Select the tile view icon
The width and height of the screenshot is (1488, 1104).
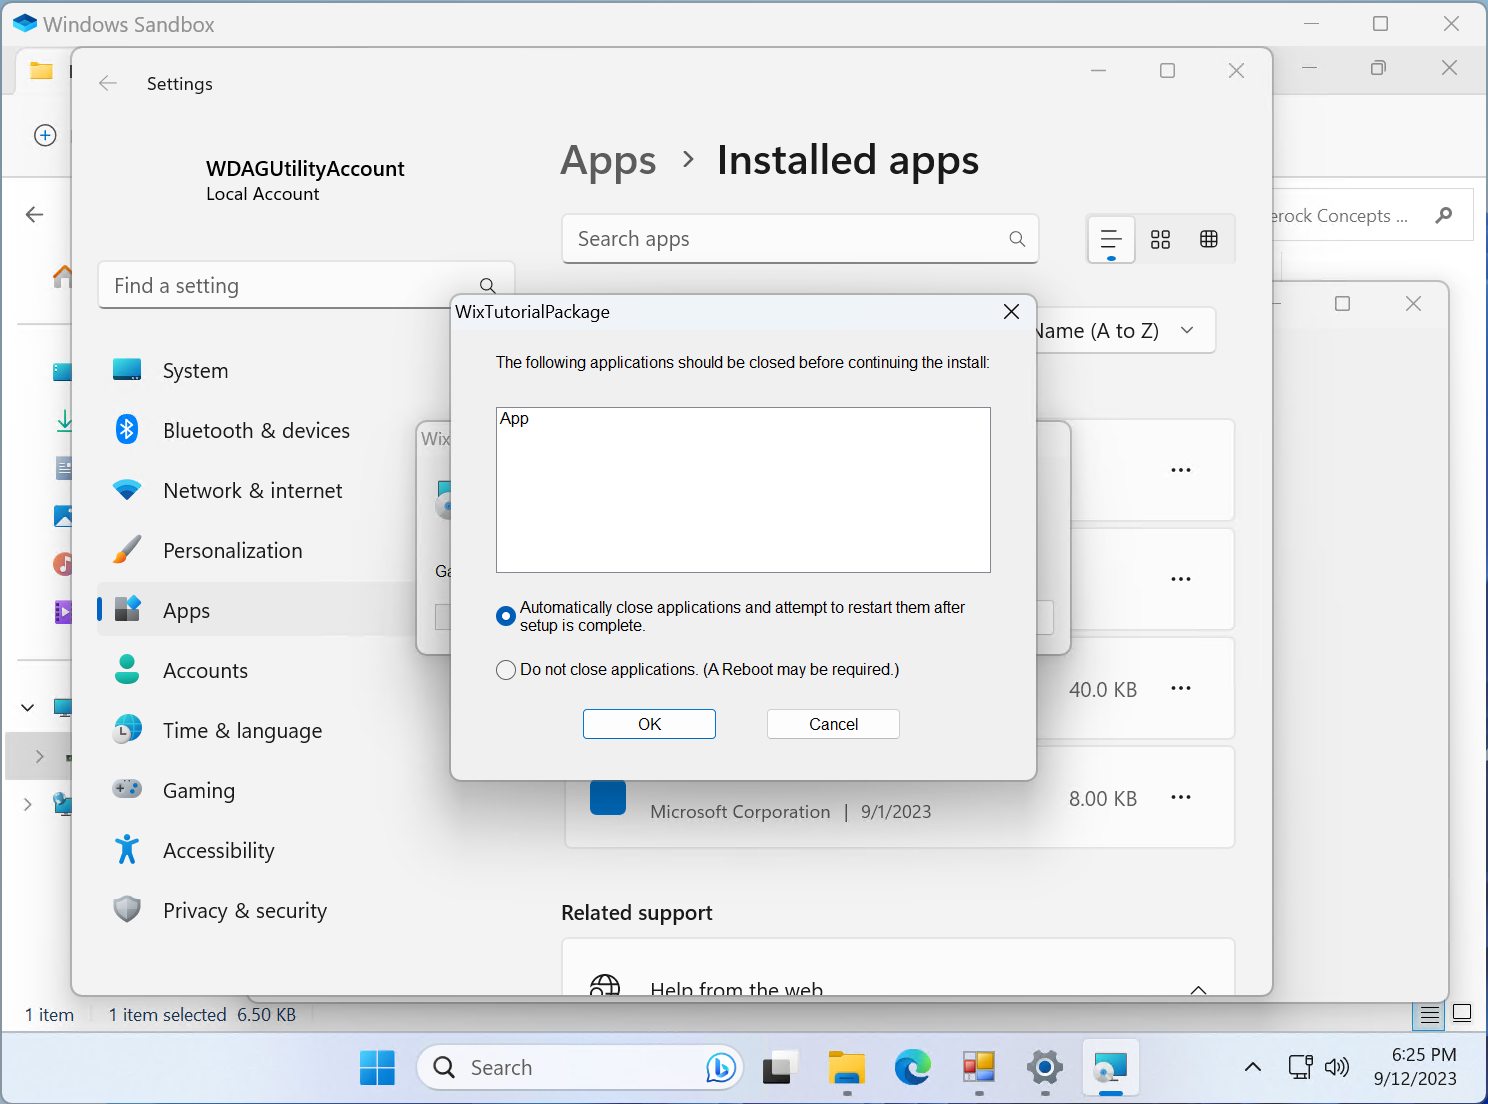1160,239
